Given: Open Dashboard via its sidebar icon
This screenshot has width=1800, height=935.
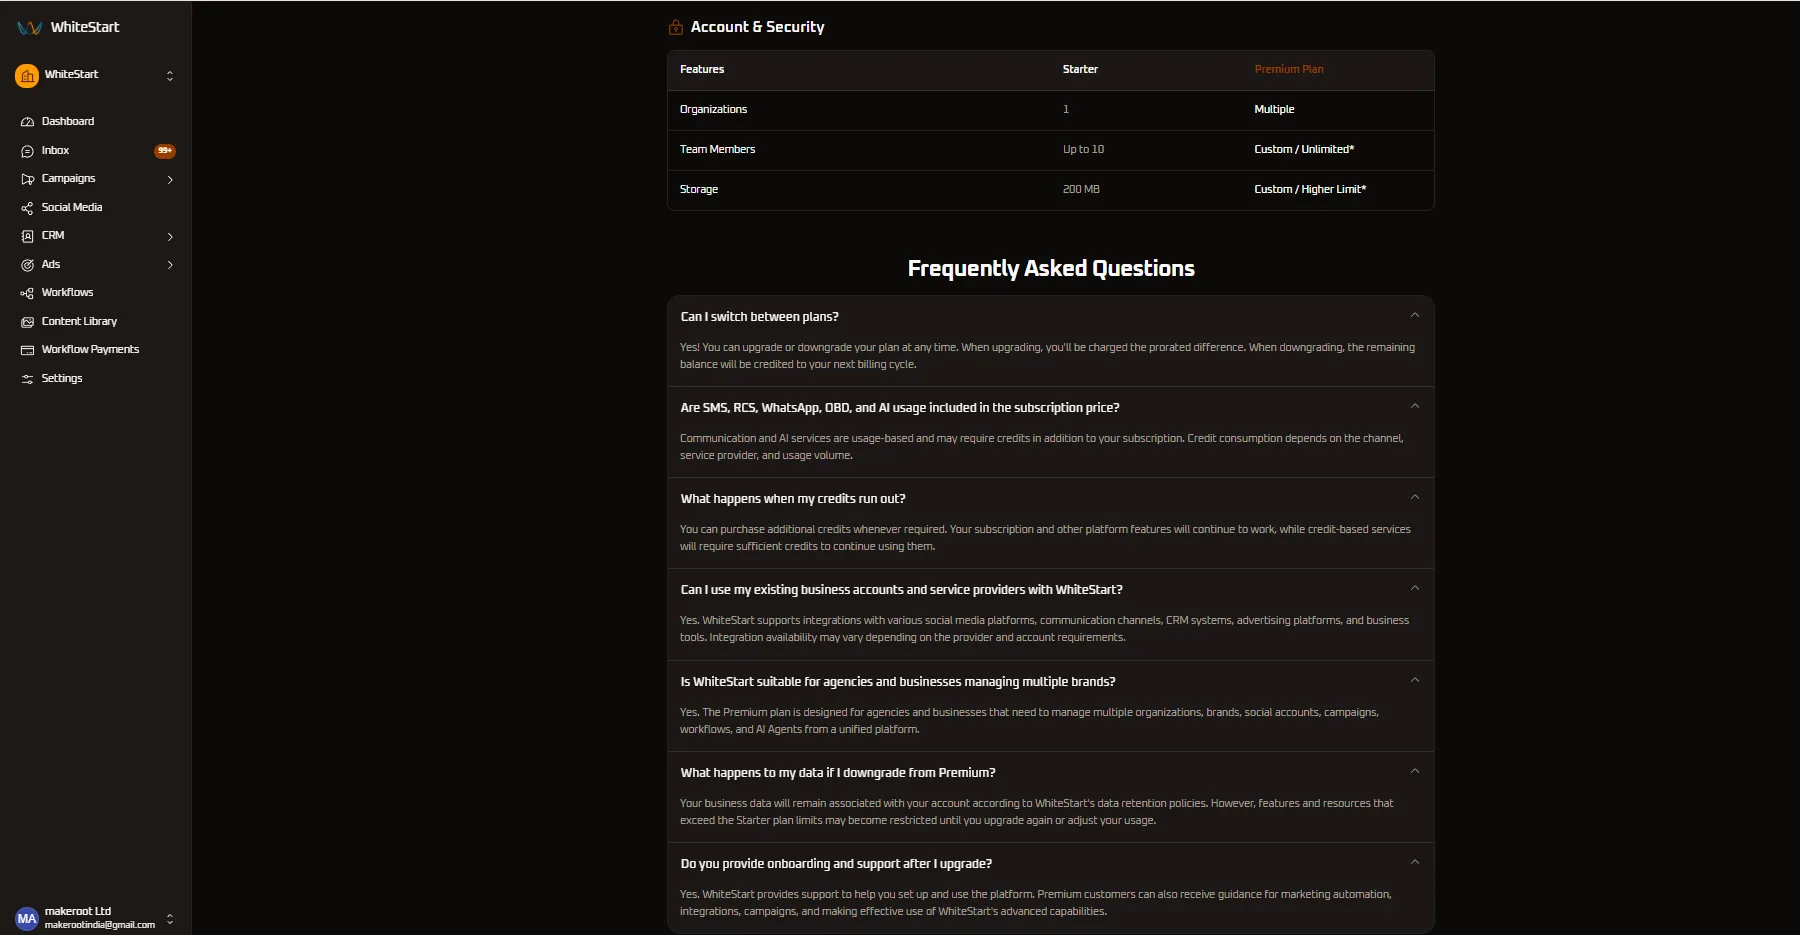Looking at the screenshot, I should [27, 122].
